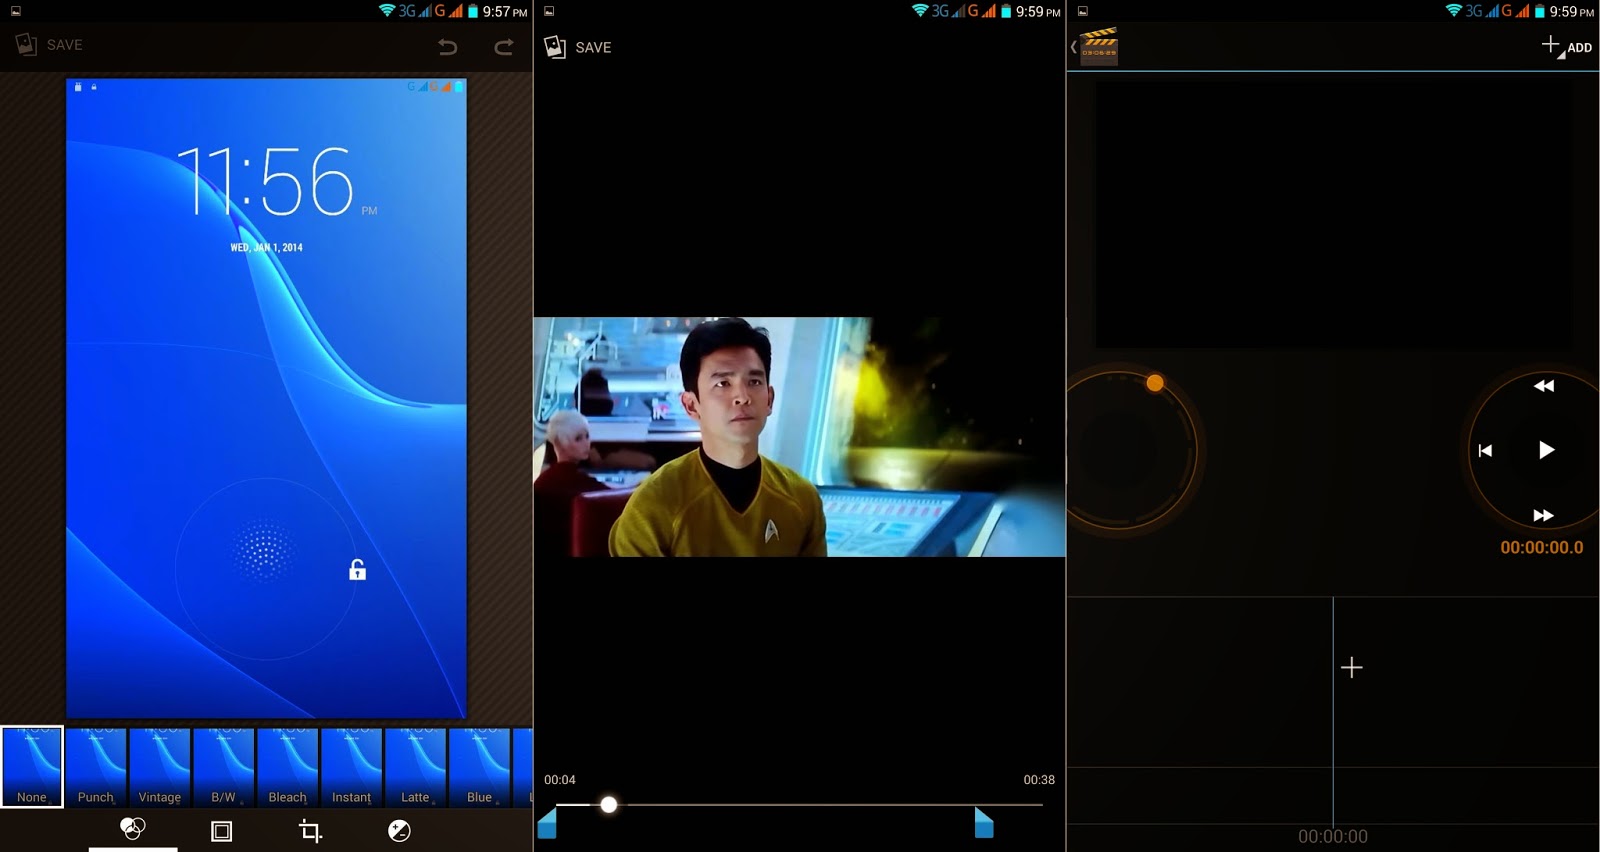Tap SAVE on the video trim screen
The image size is (1600, 852).
(x=577, y=47)
